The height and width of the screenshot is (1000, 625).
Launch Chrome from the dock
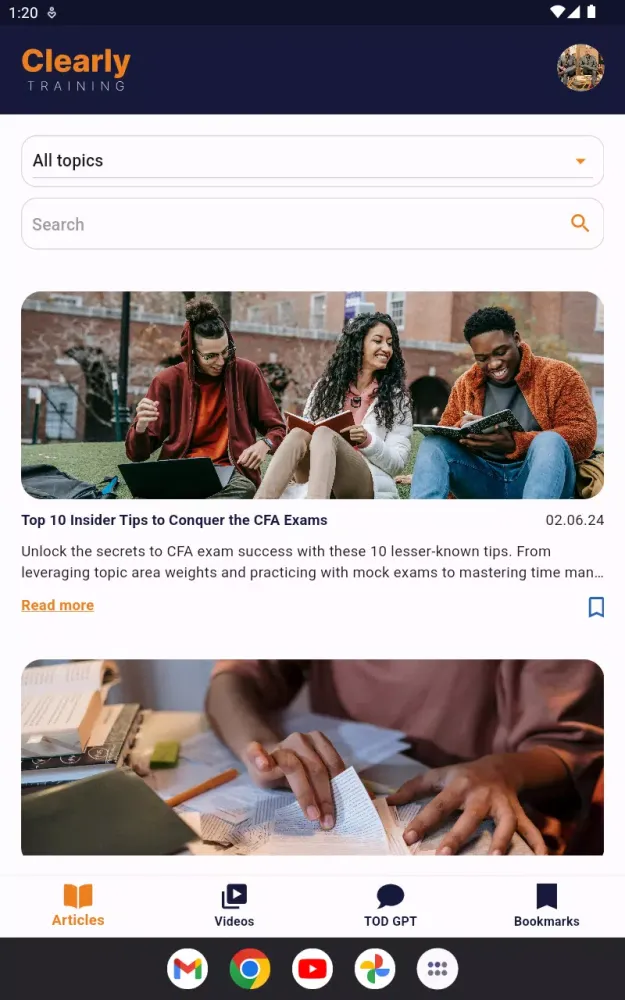250,969
